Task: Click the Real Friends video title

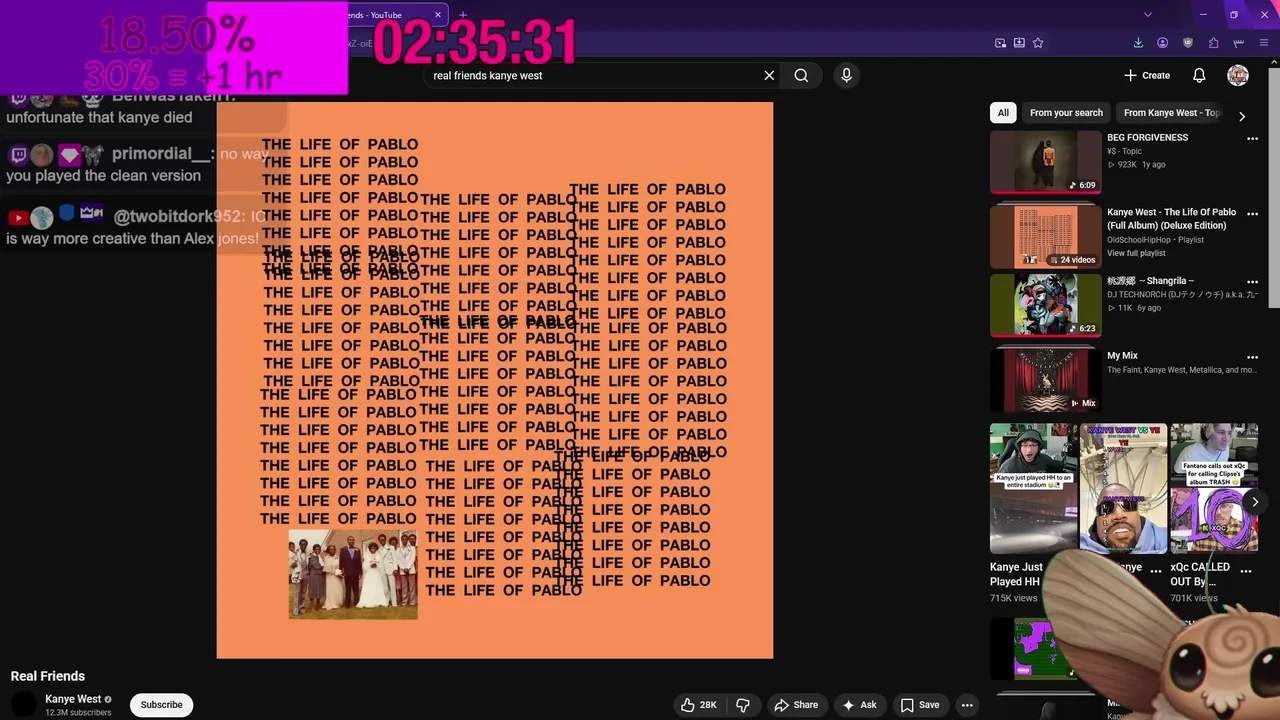Action: pos(48,676)
